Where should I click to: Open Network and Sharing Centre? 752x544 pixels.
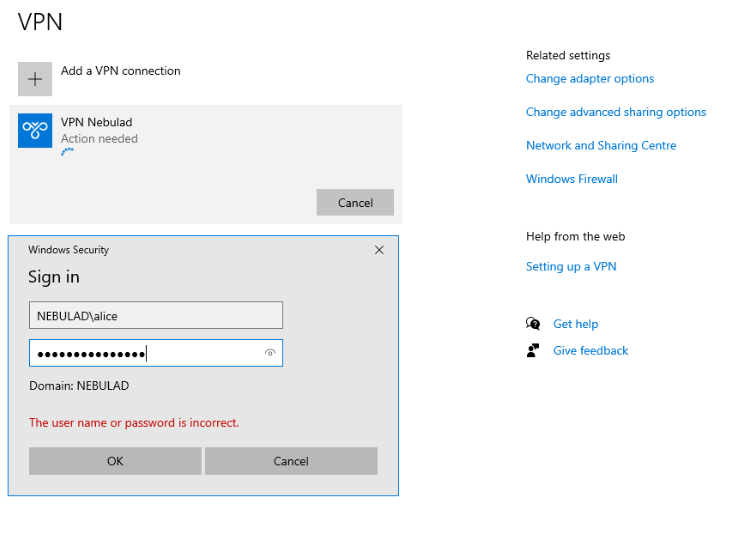601,145
